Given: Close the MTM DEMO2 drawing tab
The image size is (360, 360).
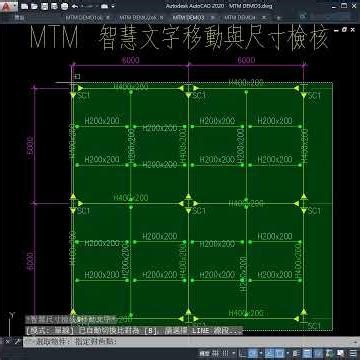Looking at the screenshot, I should (161, 17).
